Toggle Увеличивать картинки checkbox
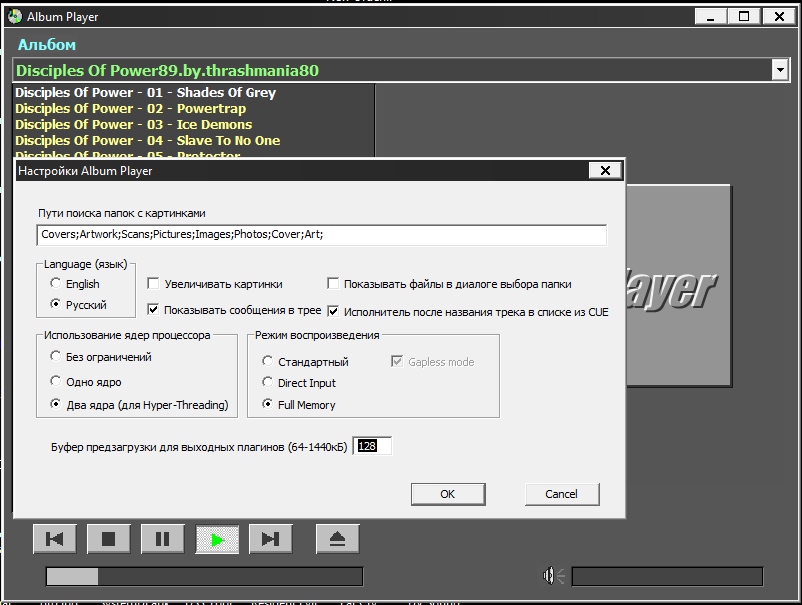This screenshot has height=605, width=802. [x=153, y=283]
